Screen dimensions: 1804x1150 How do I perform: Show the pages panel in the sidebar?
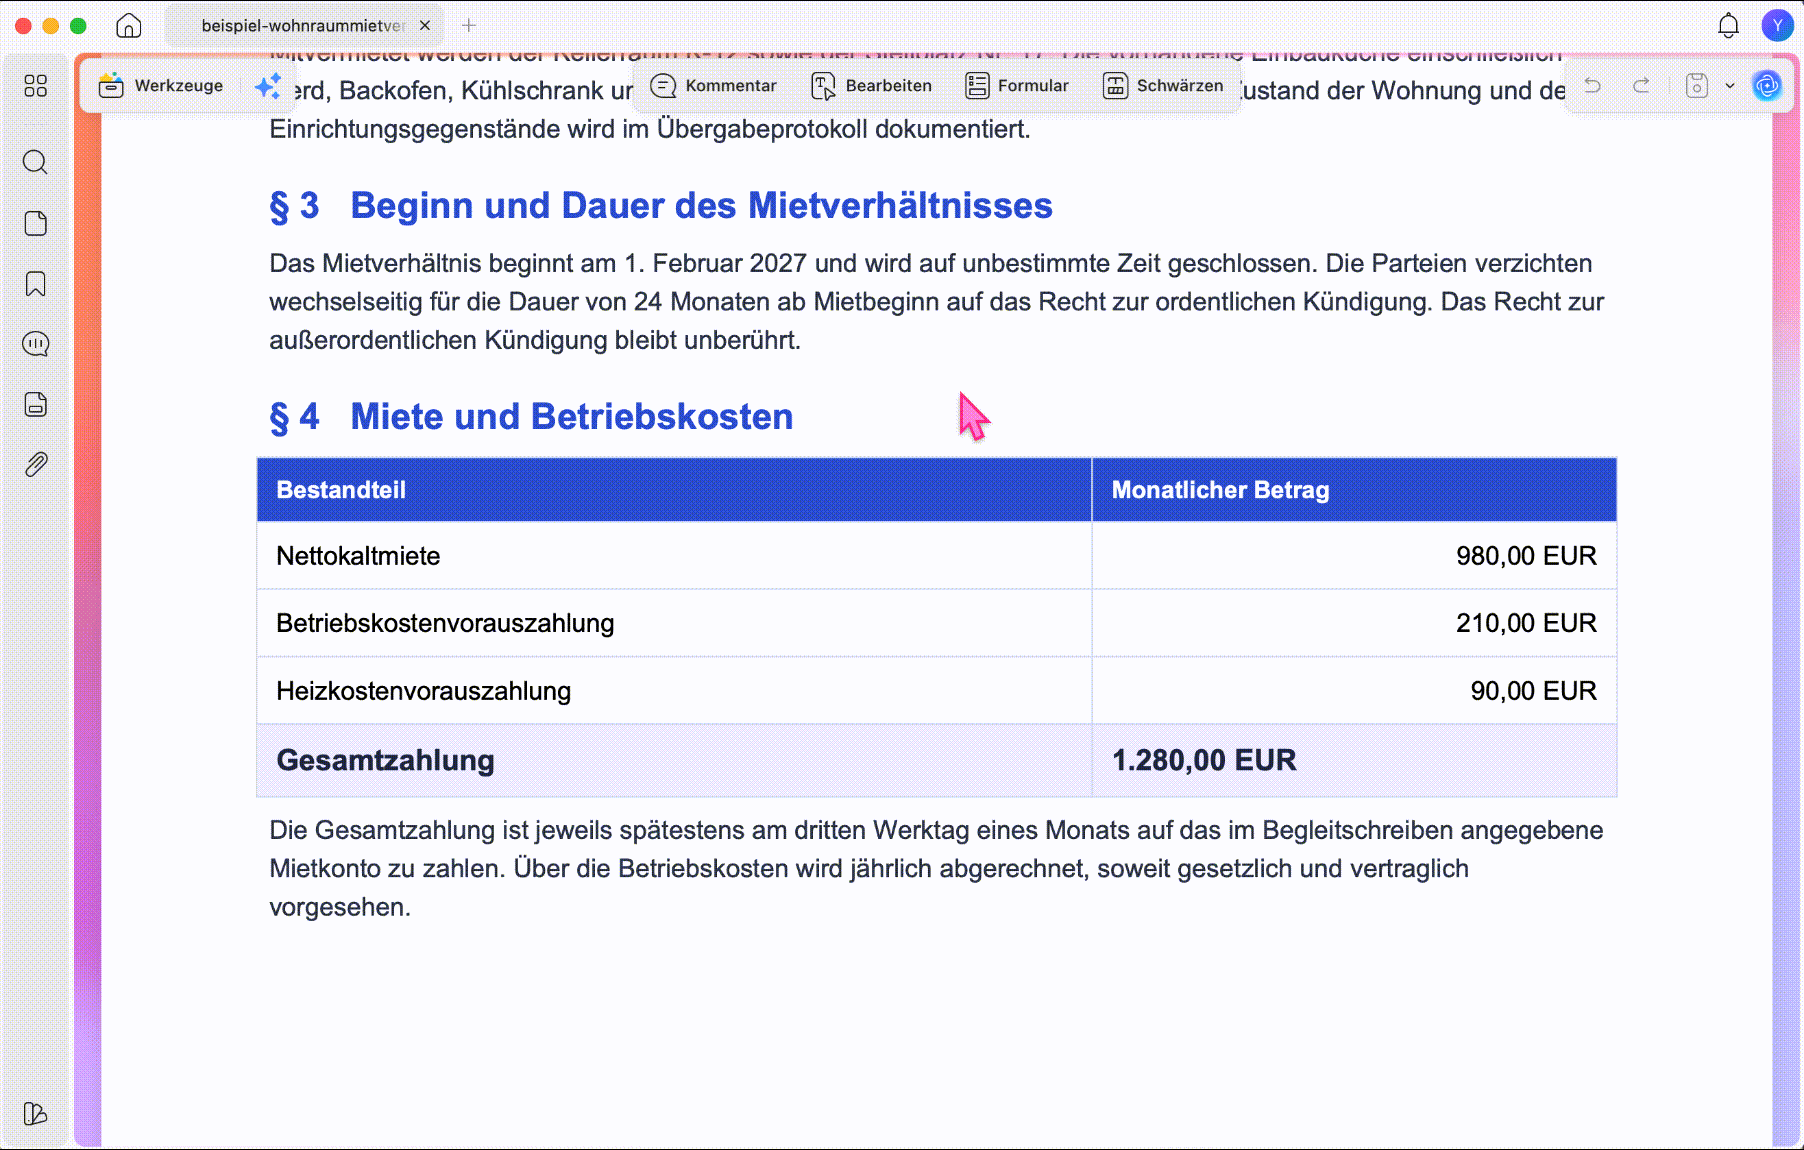click(x=36, y=223)
